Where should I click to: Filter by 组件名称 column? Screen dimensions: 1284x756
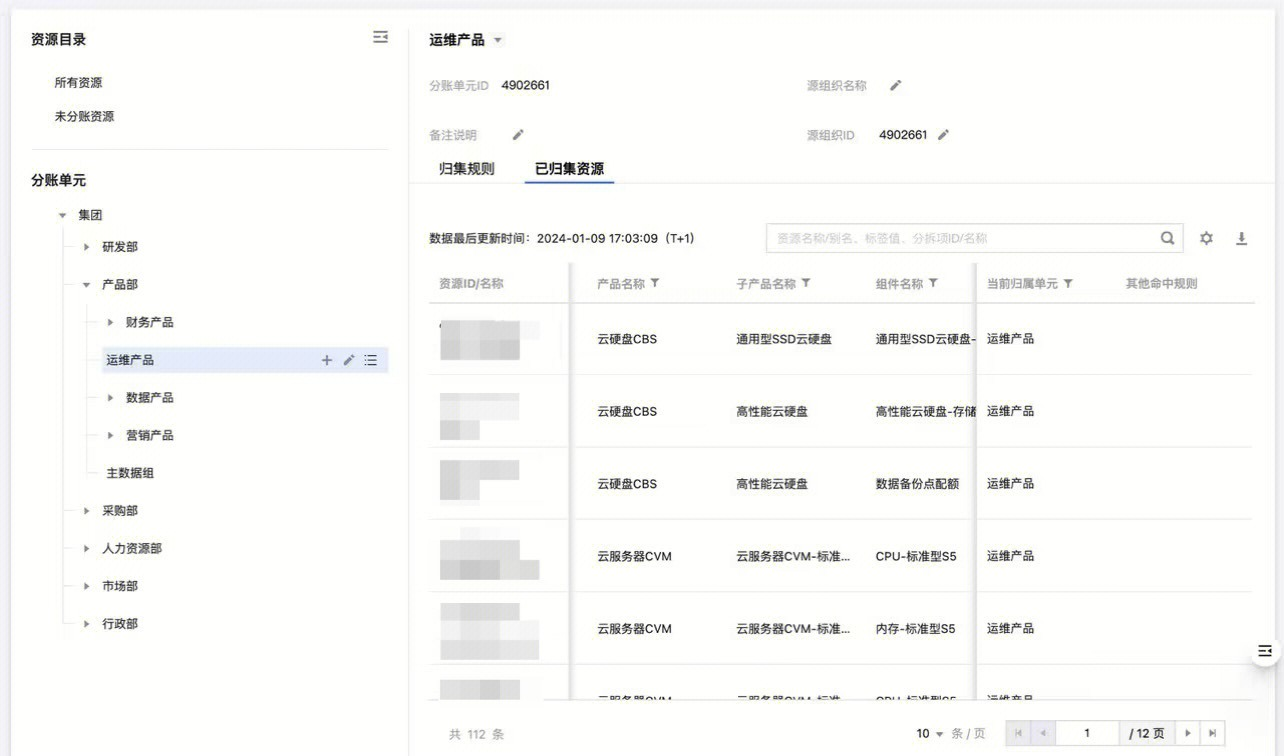coord(933,284)
